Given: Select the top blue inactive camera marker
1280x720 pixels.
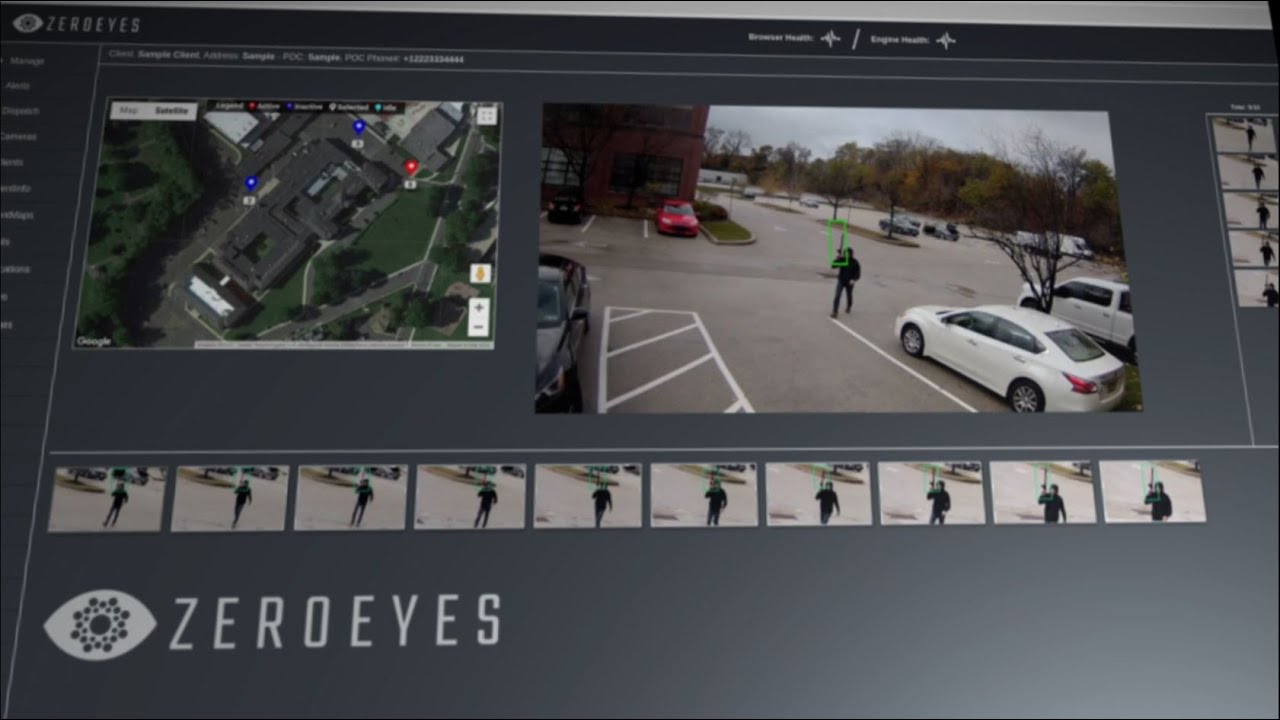Looking at the screenshot, I should pyautogui.click(x=359, y=127).
